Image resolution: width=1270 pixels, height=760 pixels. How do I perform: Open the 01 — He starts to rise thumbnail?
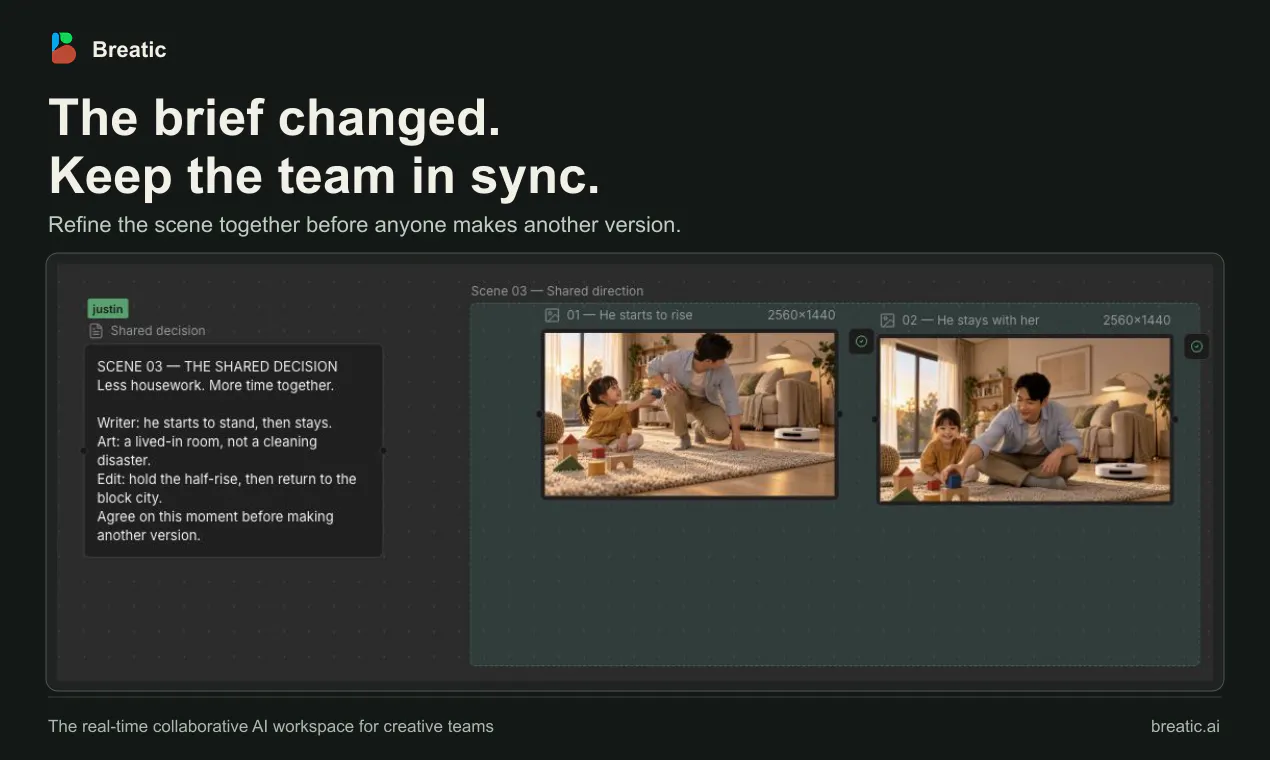tap(690, 414)
